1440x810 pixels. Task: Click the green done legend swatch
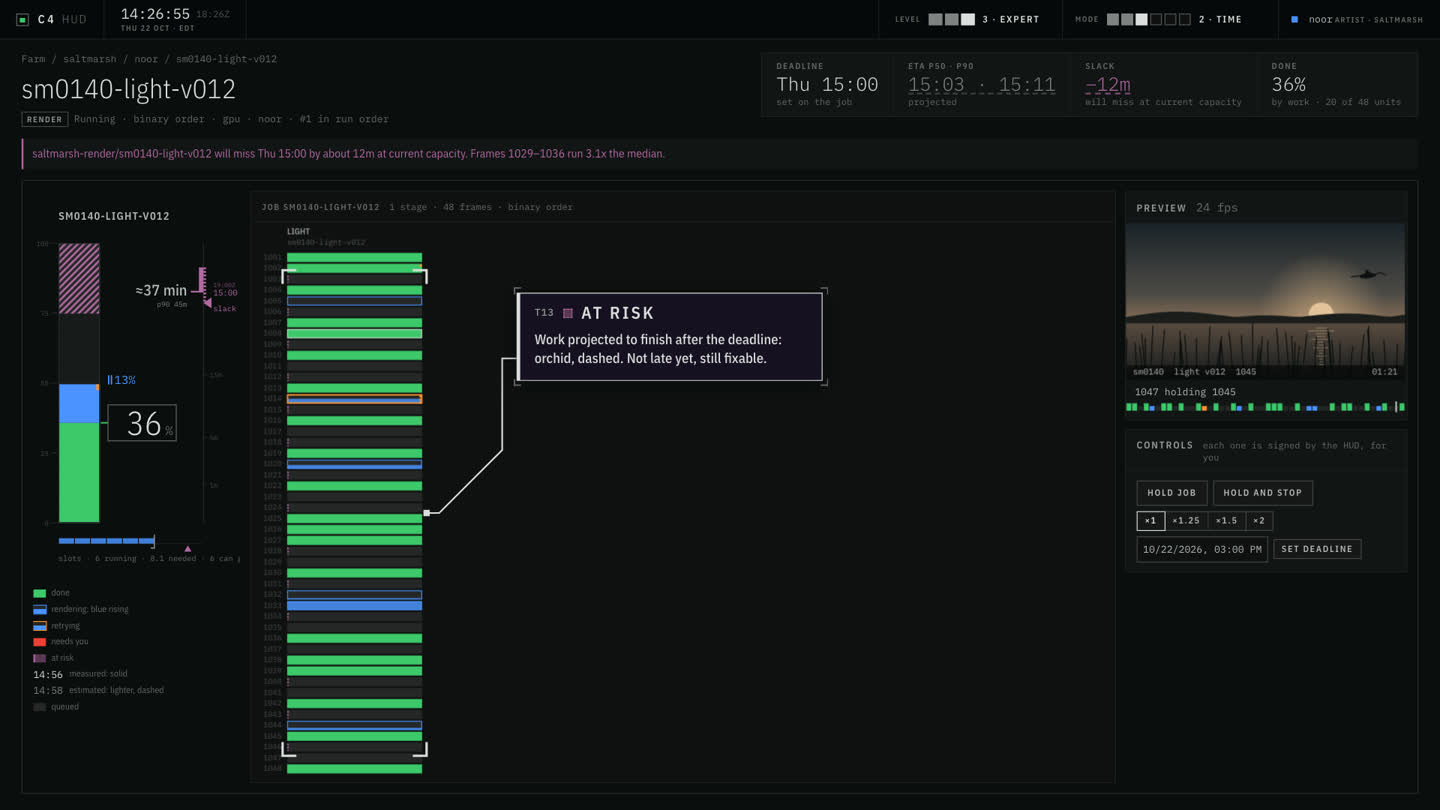(x=39, y=593)
